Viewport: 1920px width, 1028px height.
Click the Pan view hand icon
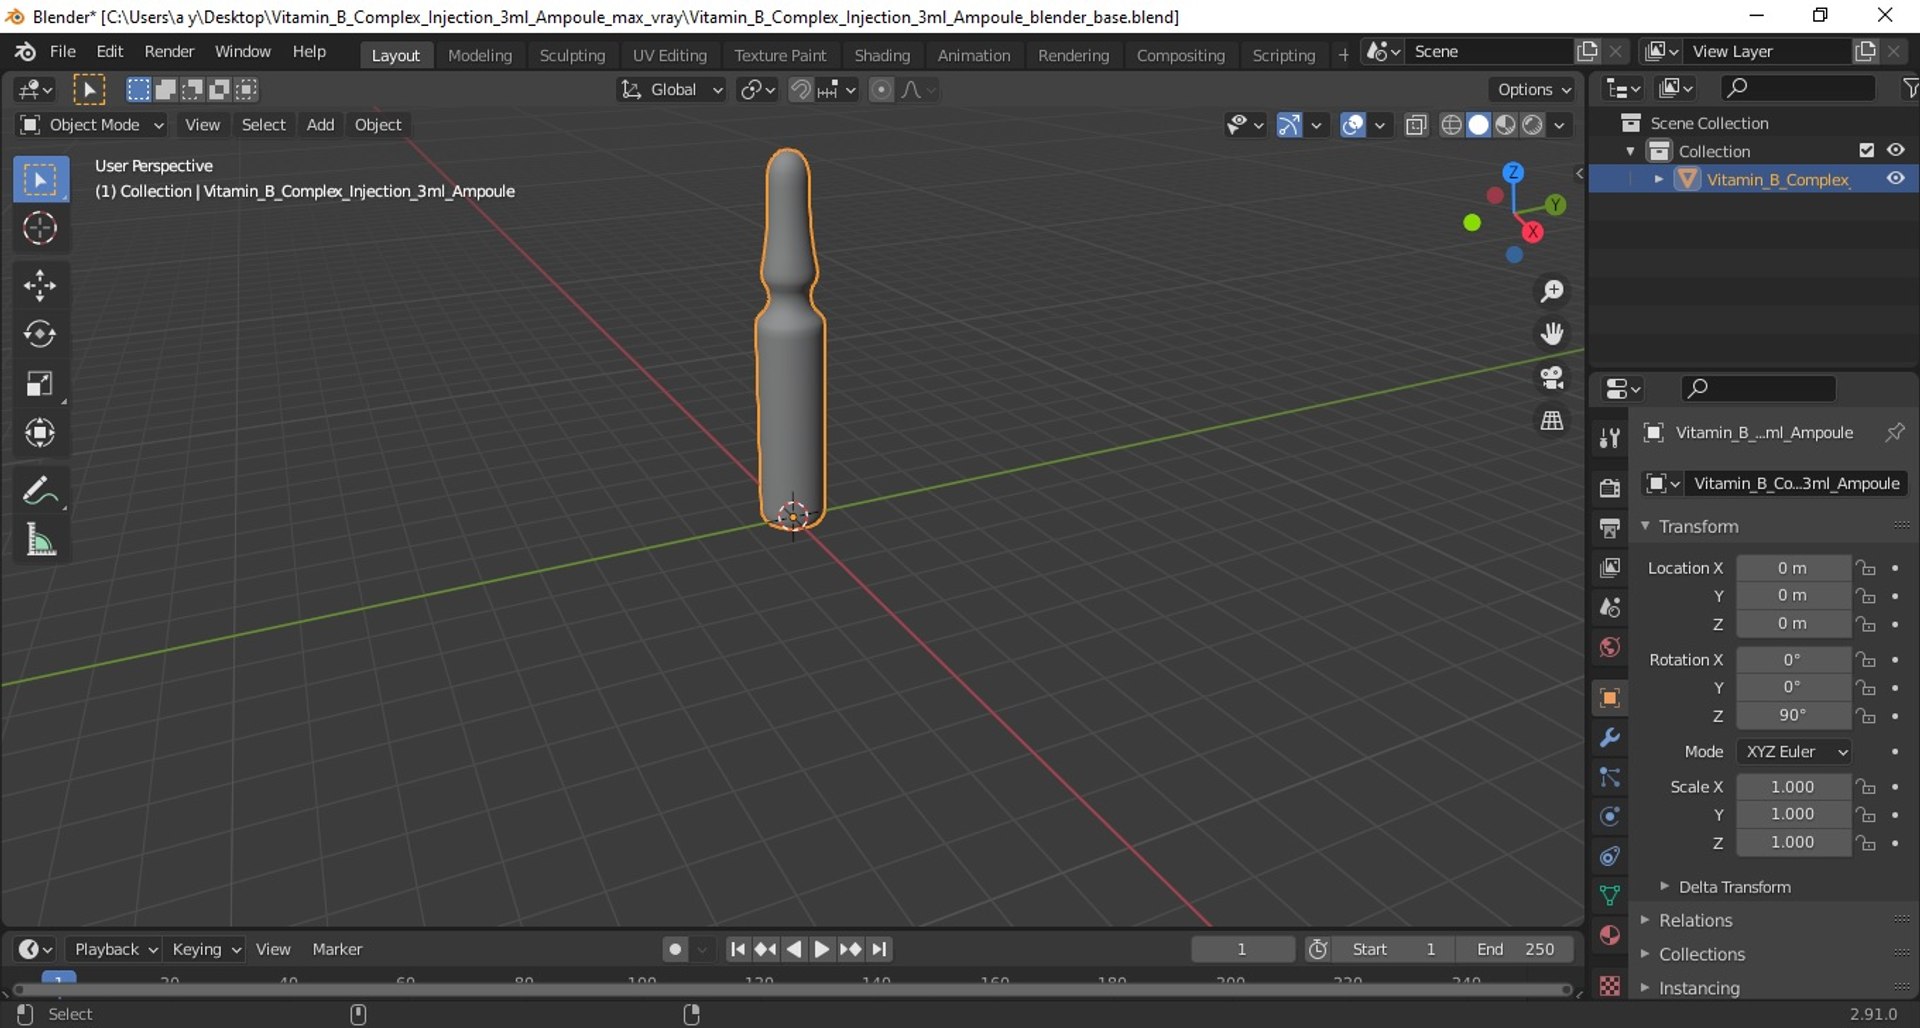point(1552,333)
